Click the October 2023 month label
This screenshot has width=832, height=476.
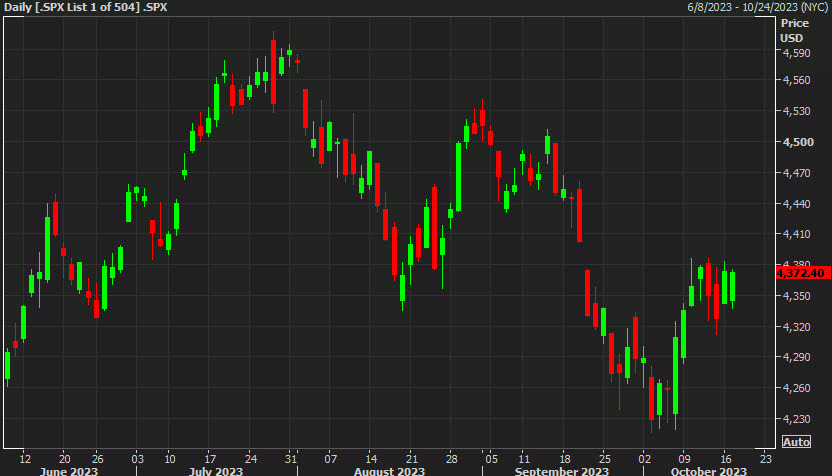[x=708, y=471]
